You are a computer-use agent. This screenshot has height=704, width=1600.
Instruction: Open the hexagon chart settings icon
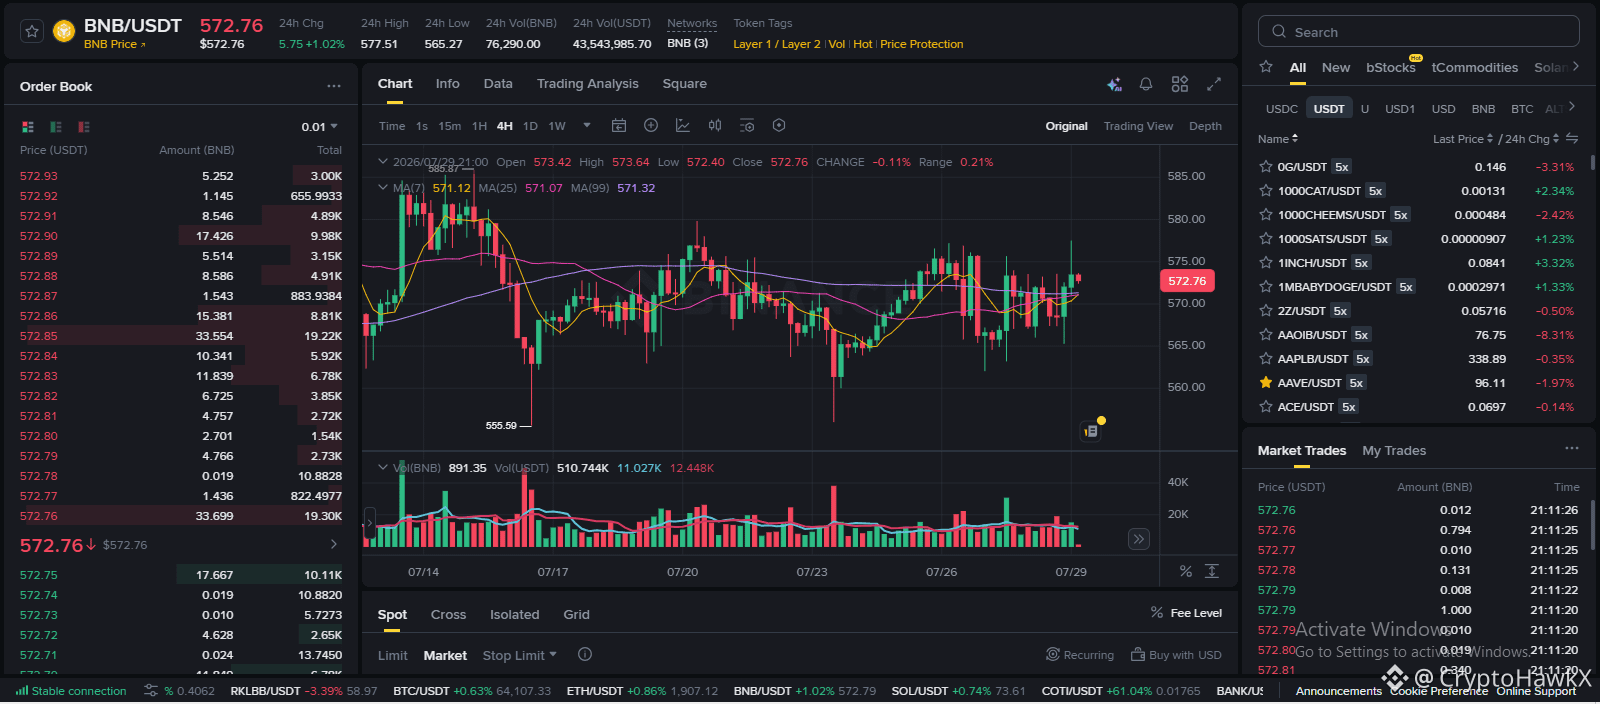(x=779, y=125)
